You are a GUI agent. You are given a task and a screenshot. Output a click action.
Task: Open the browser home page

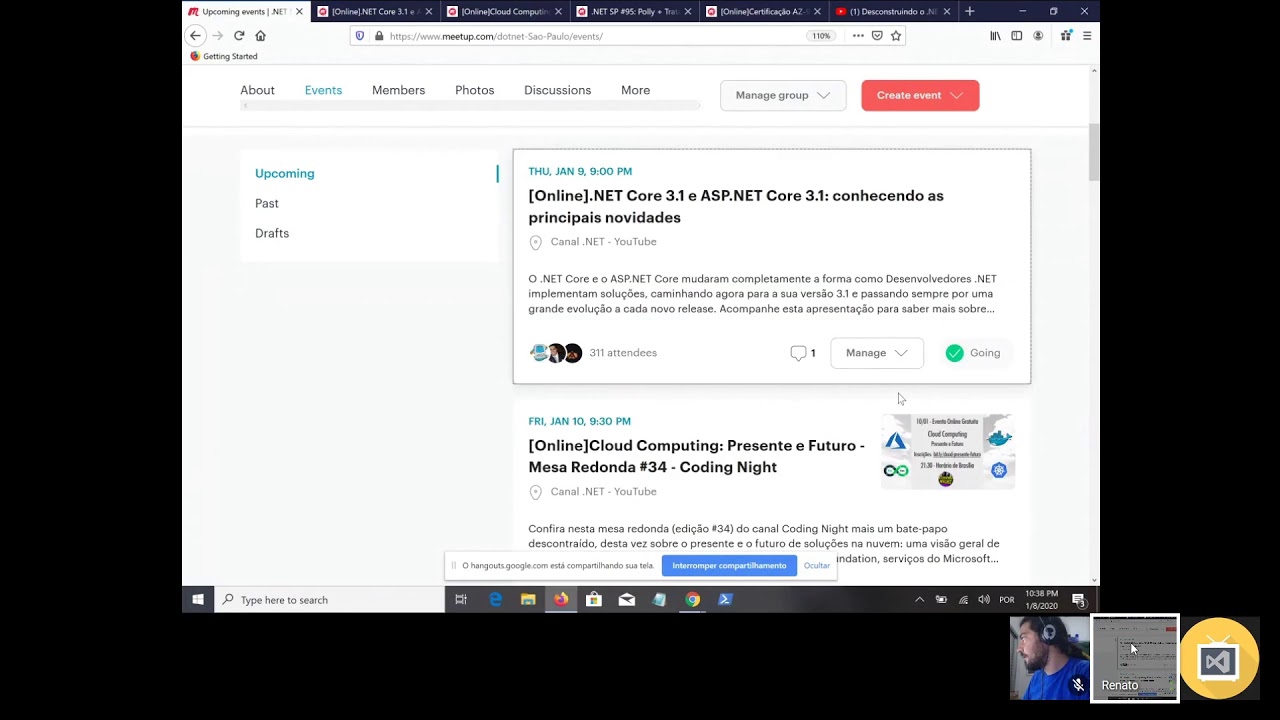click(260, 35)
